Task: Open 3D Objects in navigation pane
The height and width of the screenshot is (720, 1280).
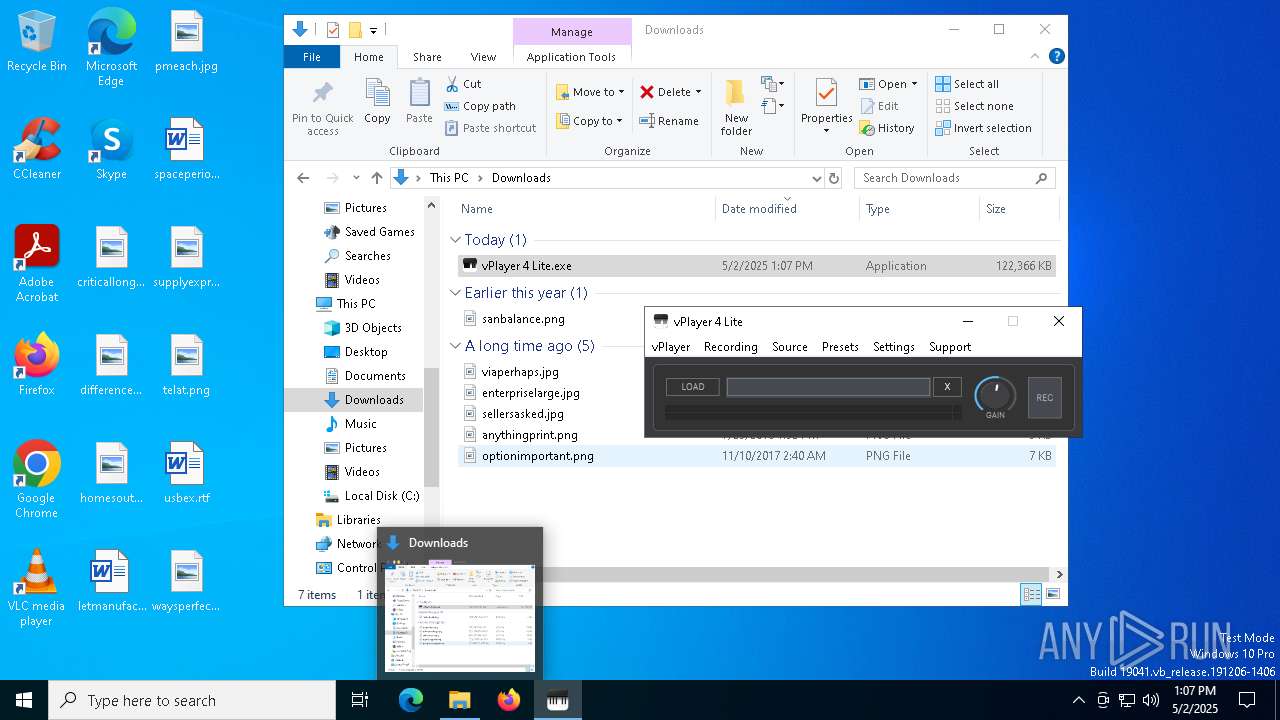Action: click(373, 328)
